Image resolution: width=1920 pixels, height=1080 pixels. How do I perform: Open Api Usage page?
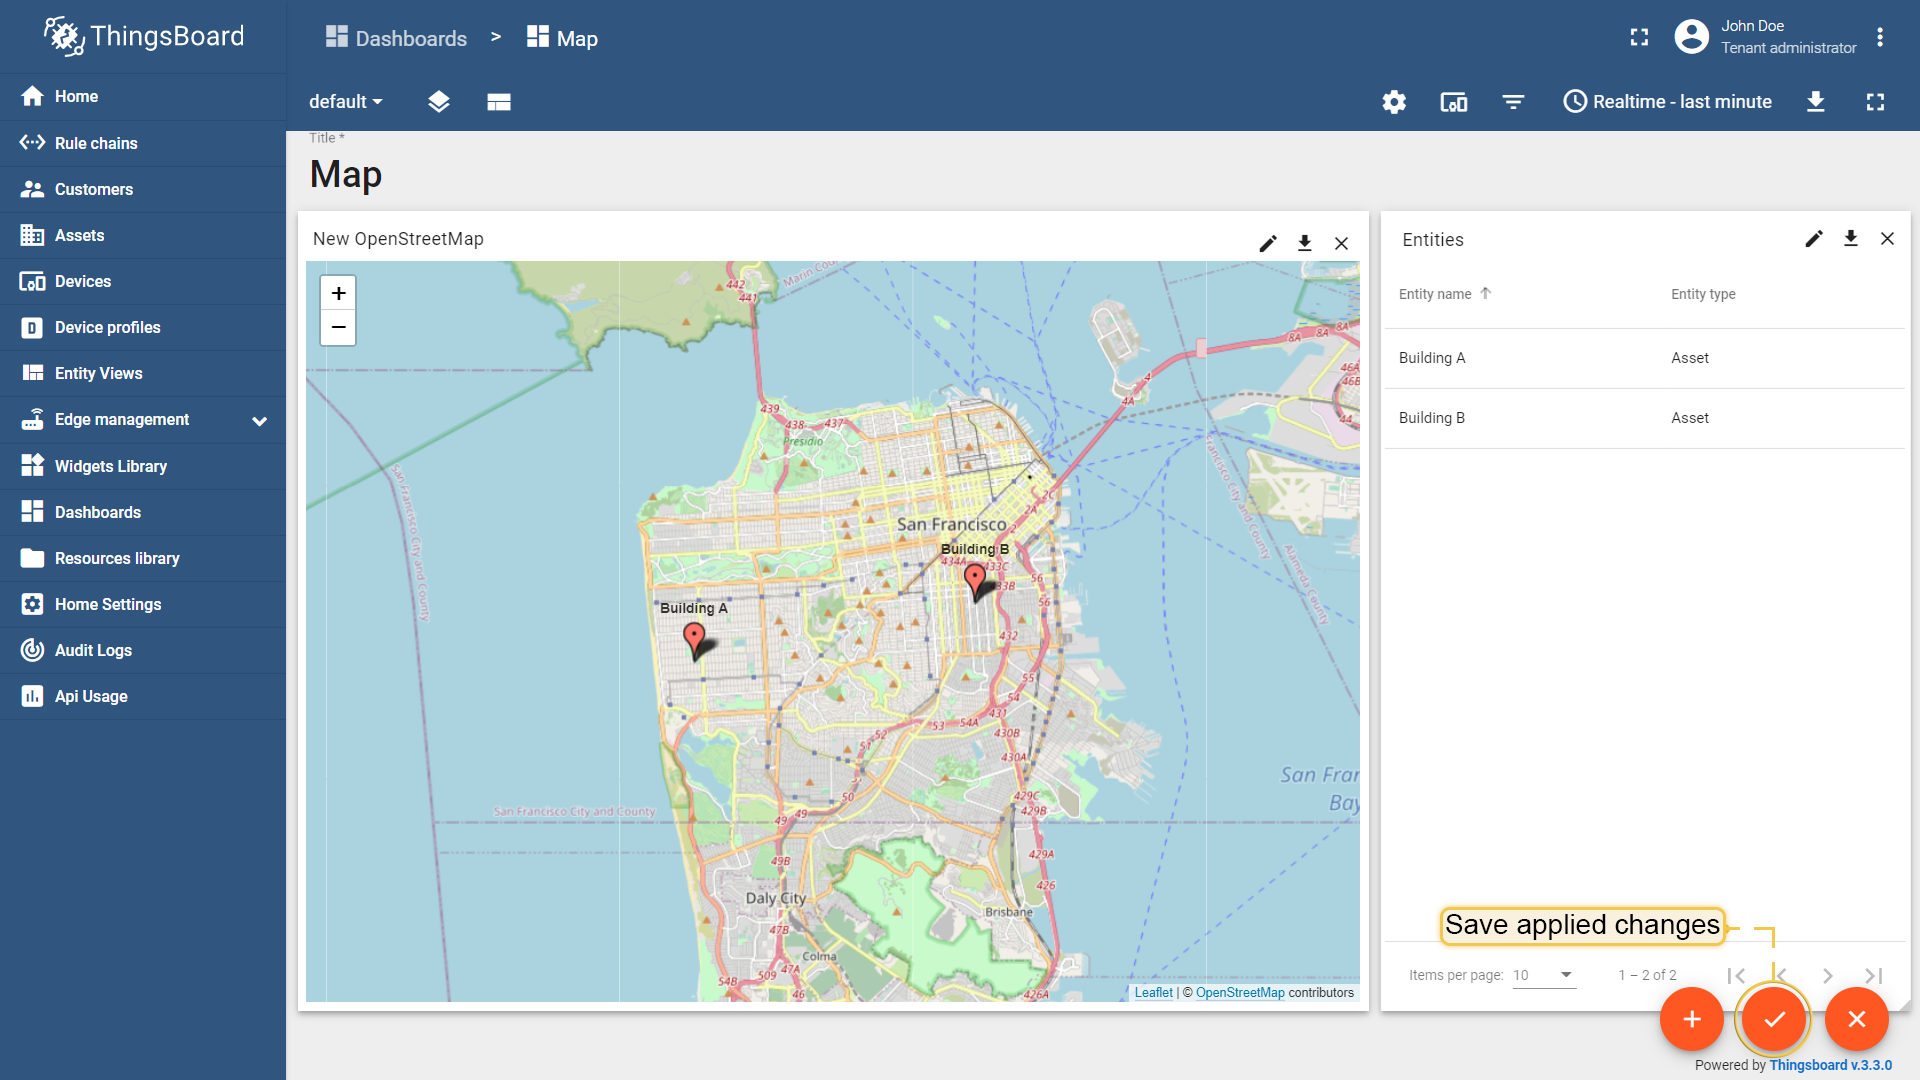point(143,696)
